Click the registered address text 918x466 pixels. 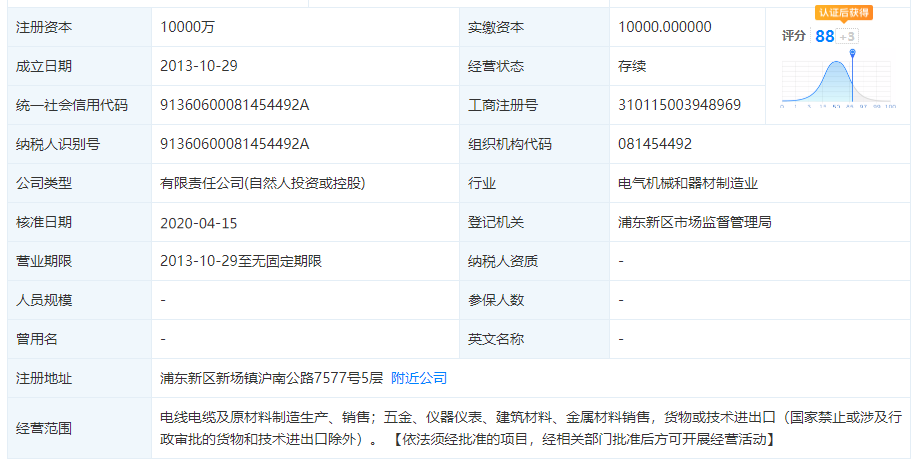click(x=271, y=378)
